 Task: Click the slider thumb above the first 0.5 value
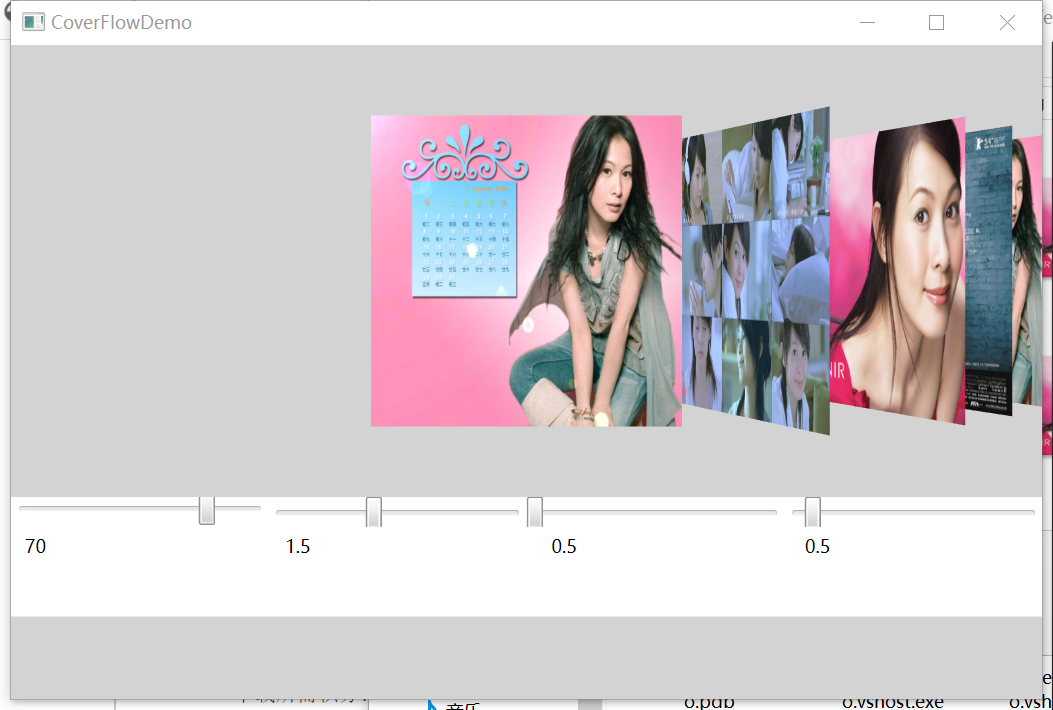coord(535,513)
